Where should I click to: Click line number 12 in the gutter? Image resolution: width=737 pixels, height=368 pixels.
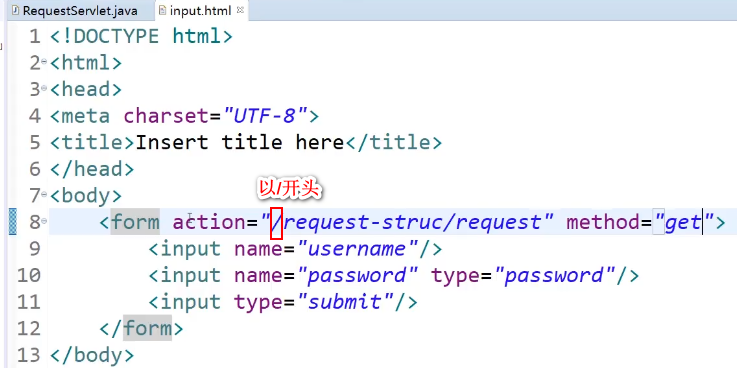pyautogui.click(x=29, y=328)
